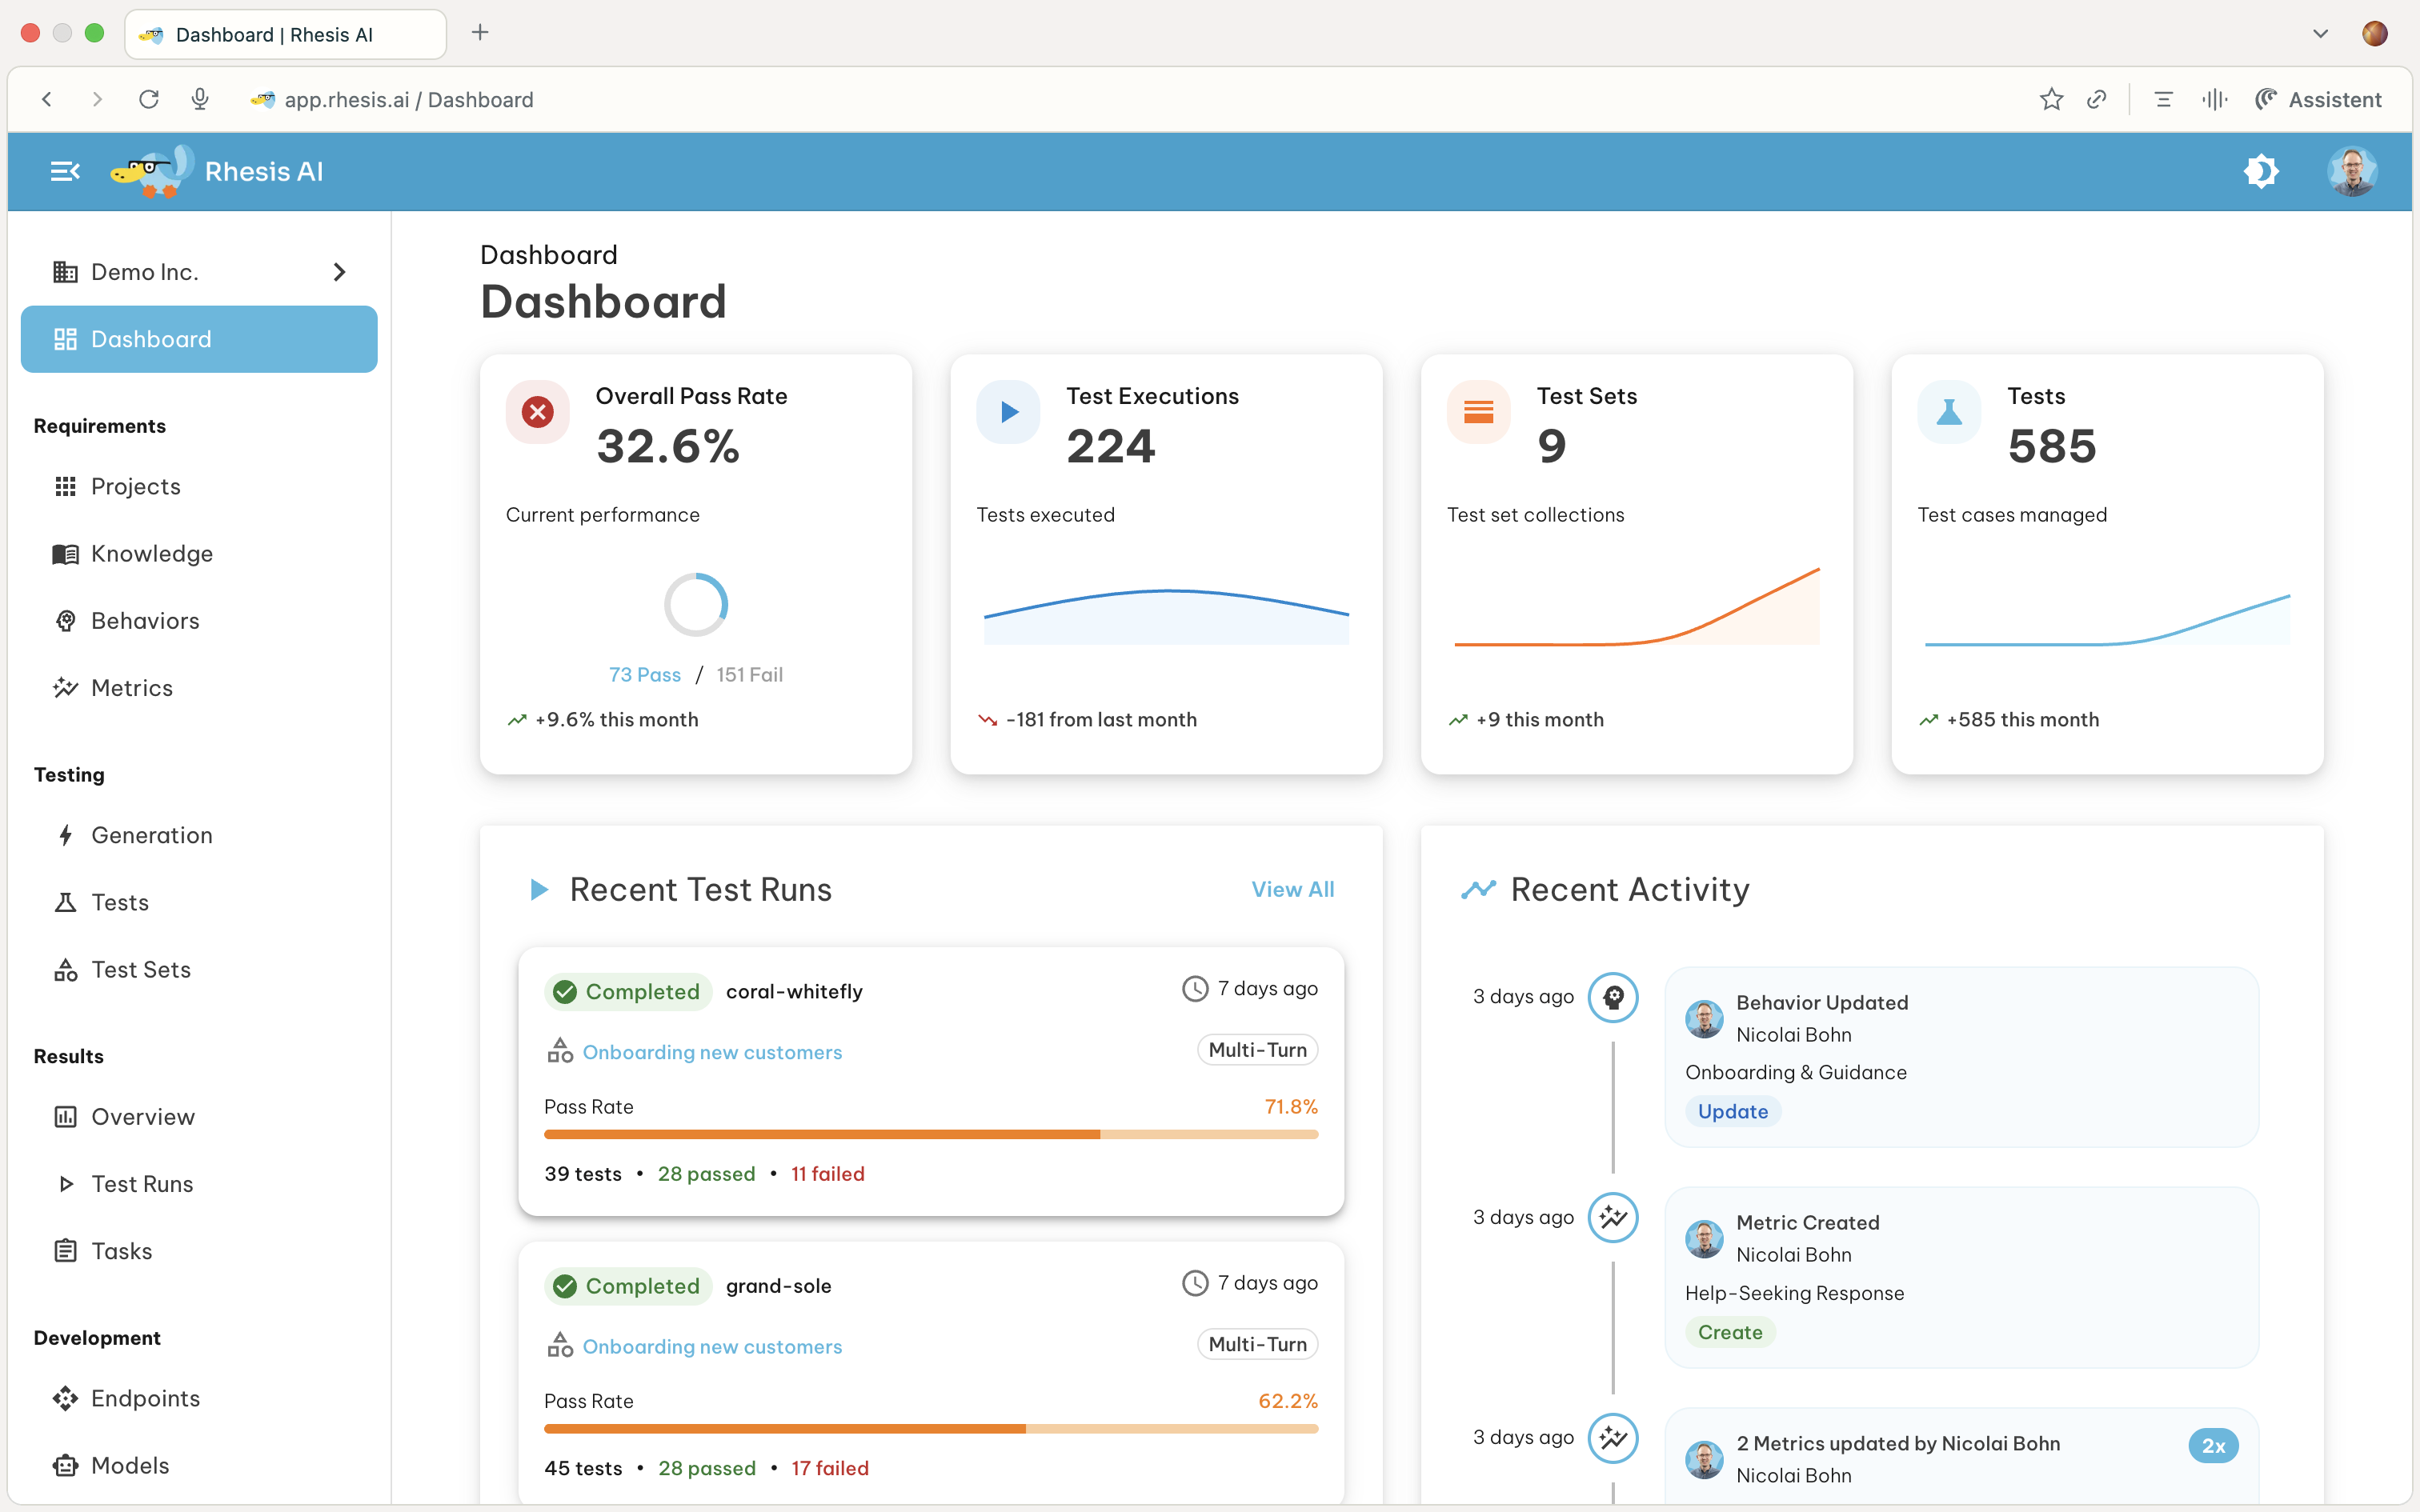Collapse the sidebar with the hamburger toggle
2420x1512 pixels.
tap(64, 171)
